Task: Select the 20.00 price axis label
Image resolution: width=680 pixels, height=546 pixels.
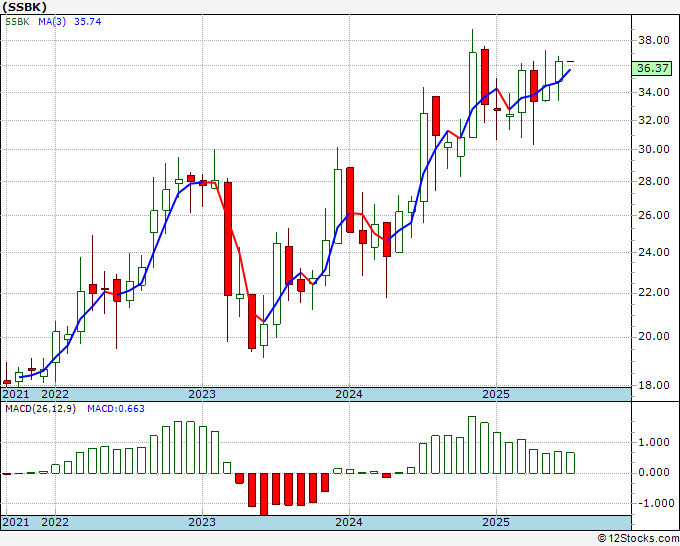Action: (654, 336)
